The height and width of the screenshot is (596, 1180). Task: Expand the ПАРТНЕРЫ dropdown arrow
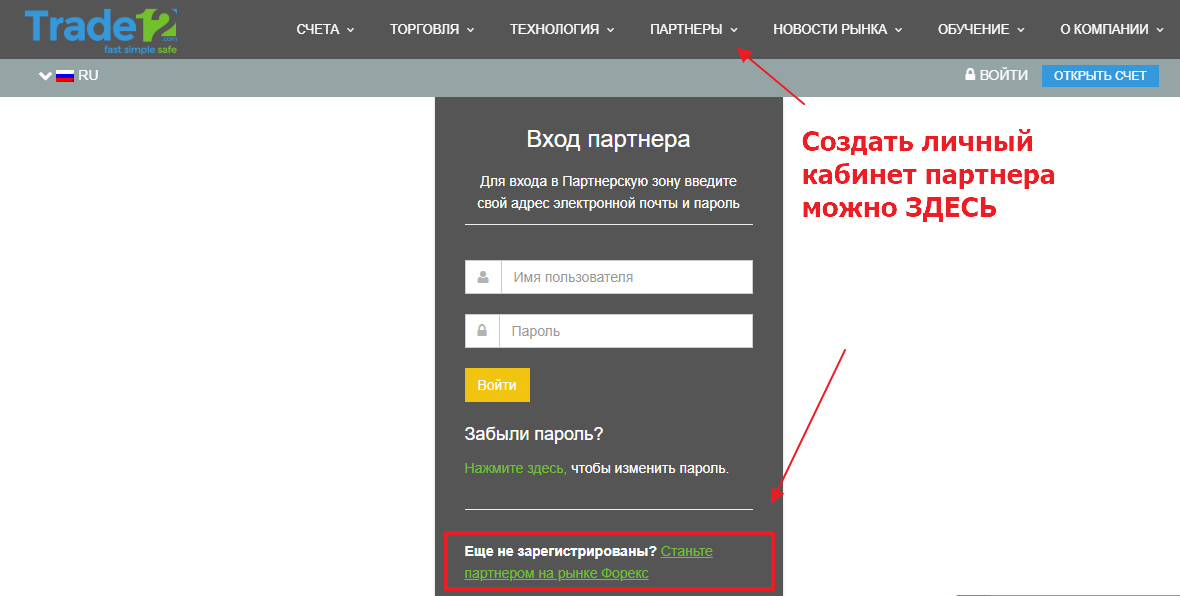pyautogui.click(x=734, y=30)
